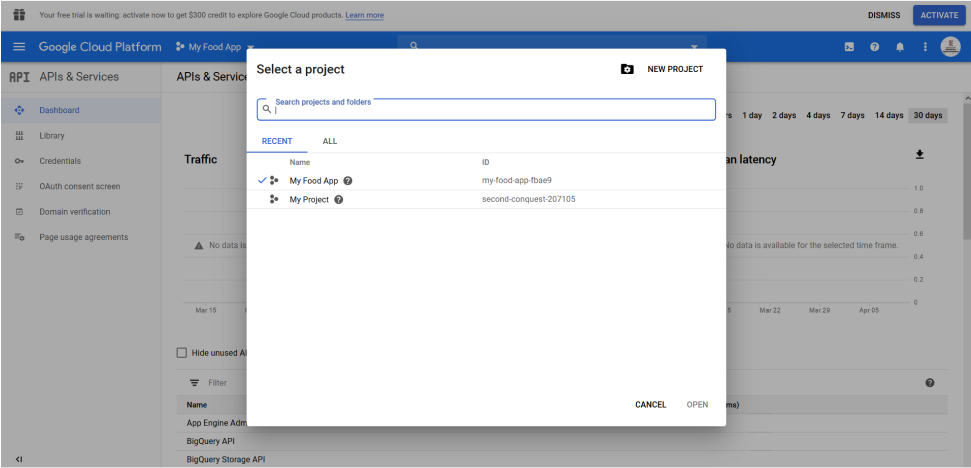Click the search magnifier in dialog

click(x=267, y=109)
